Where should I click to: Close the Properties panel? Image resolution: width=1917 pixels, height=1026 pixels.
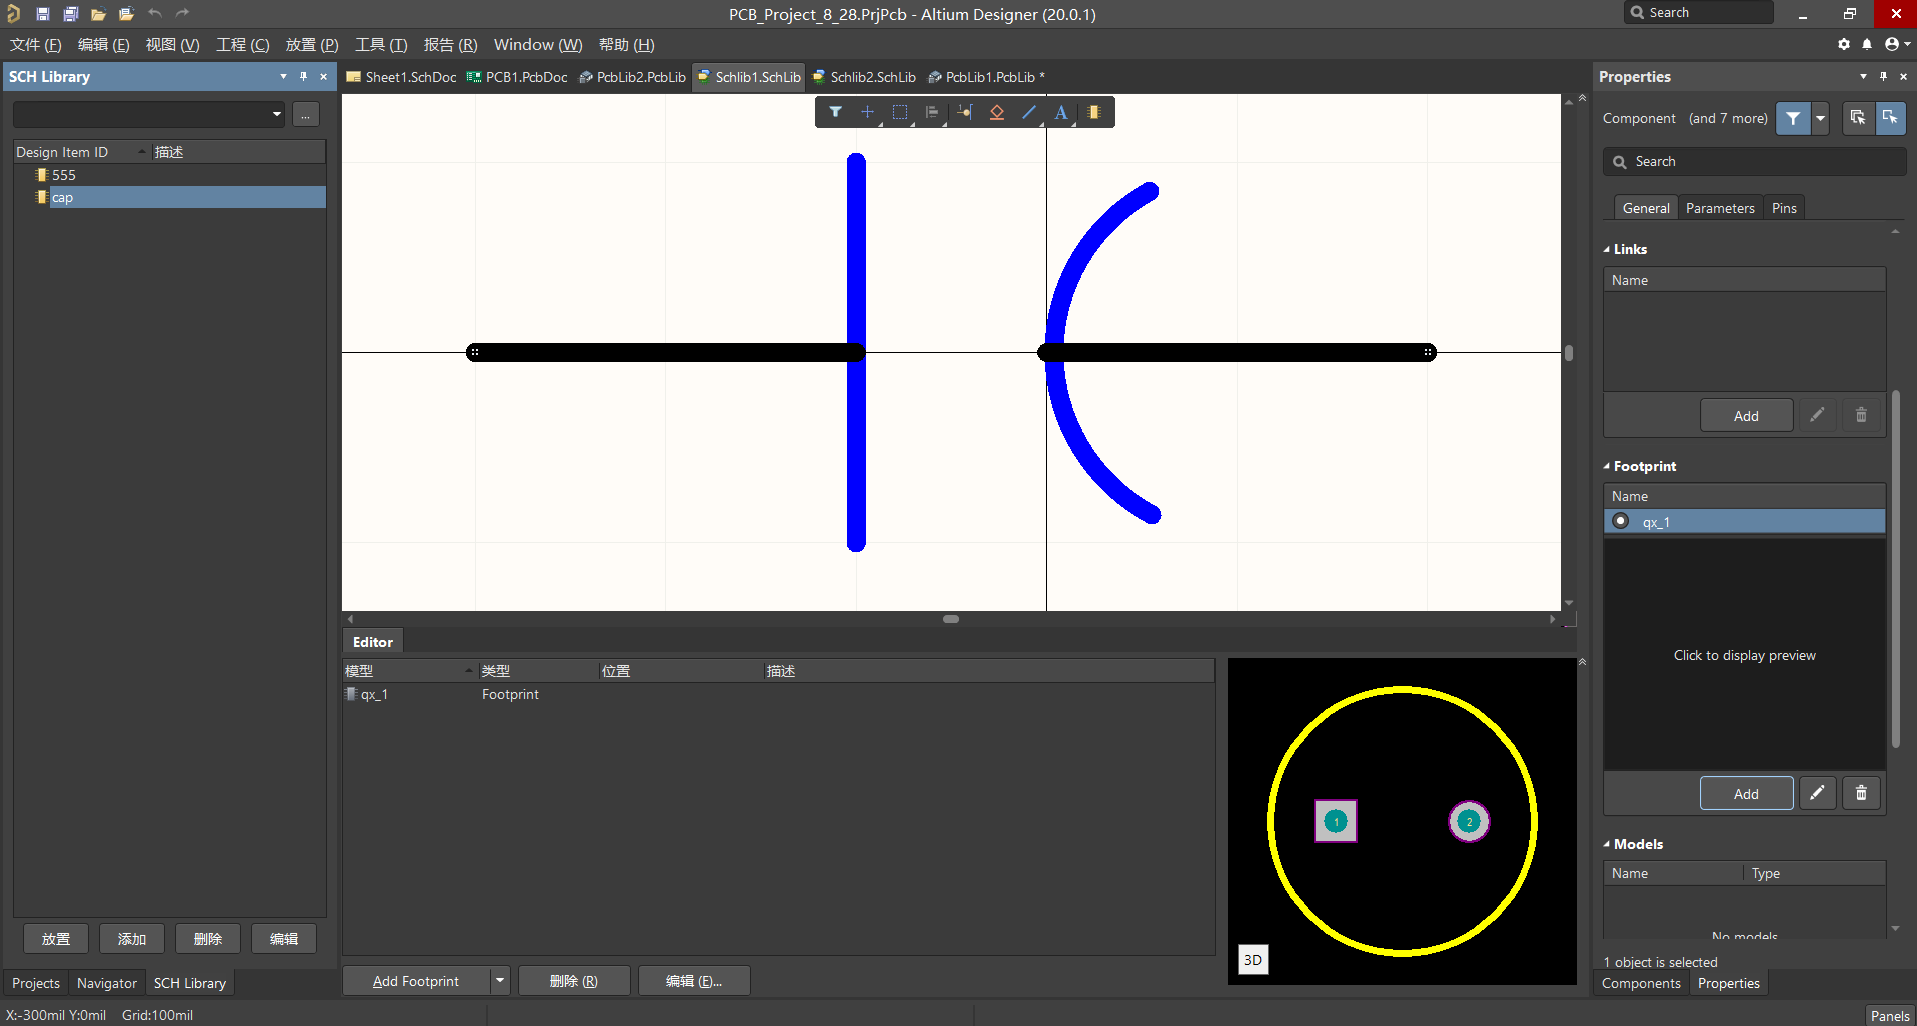(x=1903, y=76)
